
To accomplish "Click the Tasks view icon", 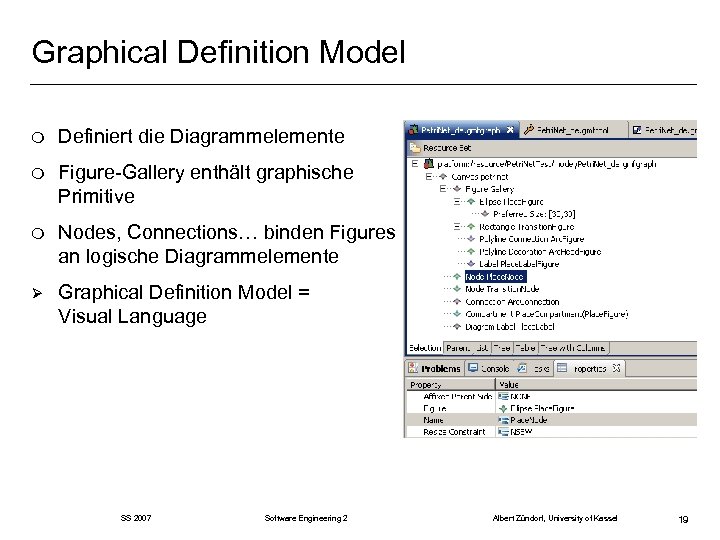I will click(x=522, y=368).
